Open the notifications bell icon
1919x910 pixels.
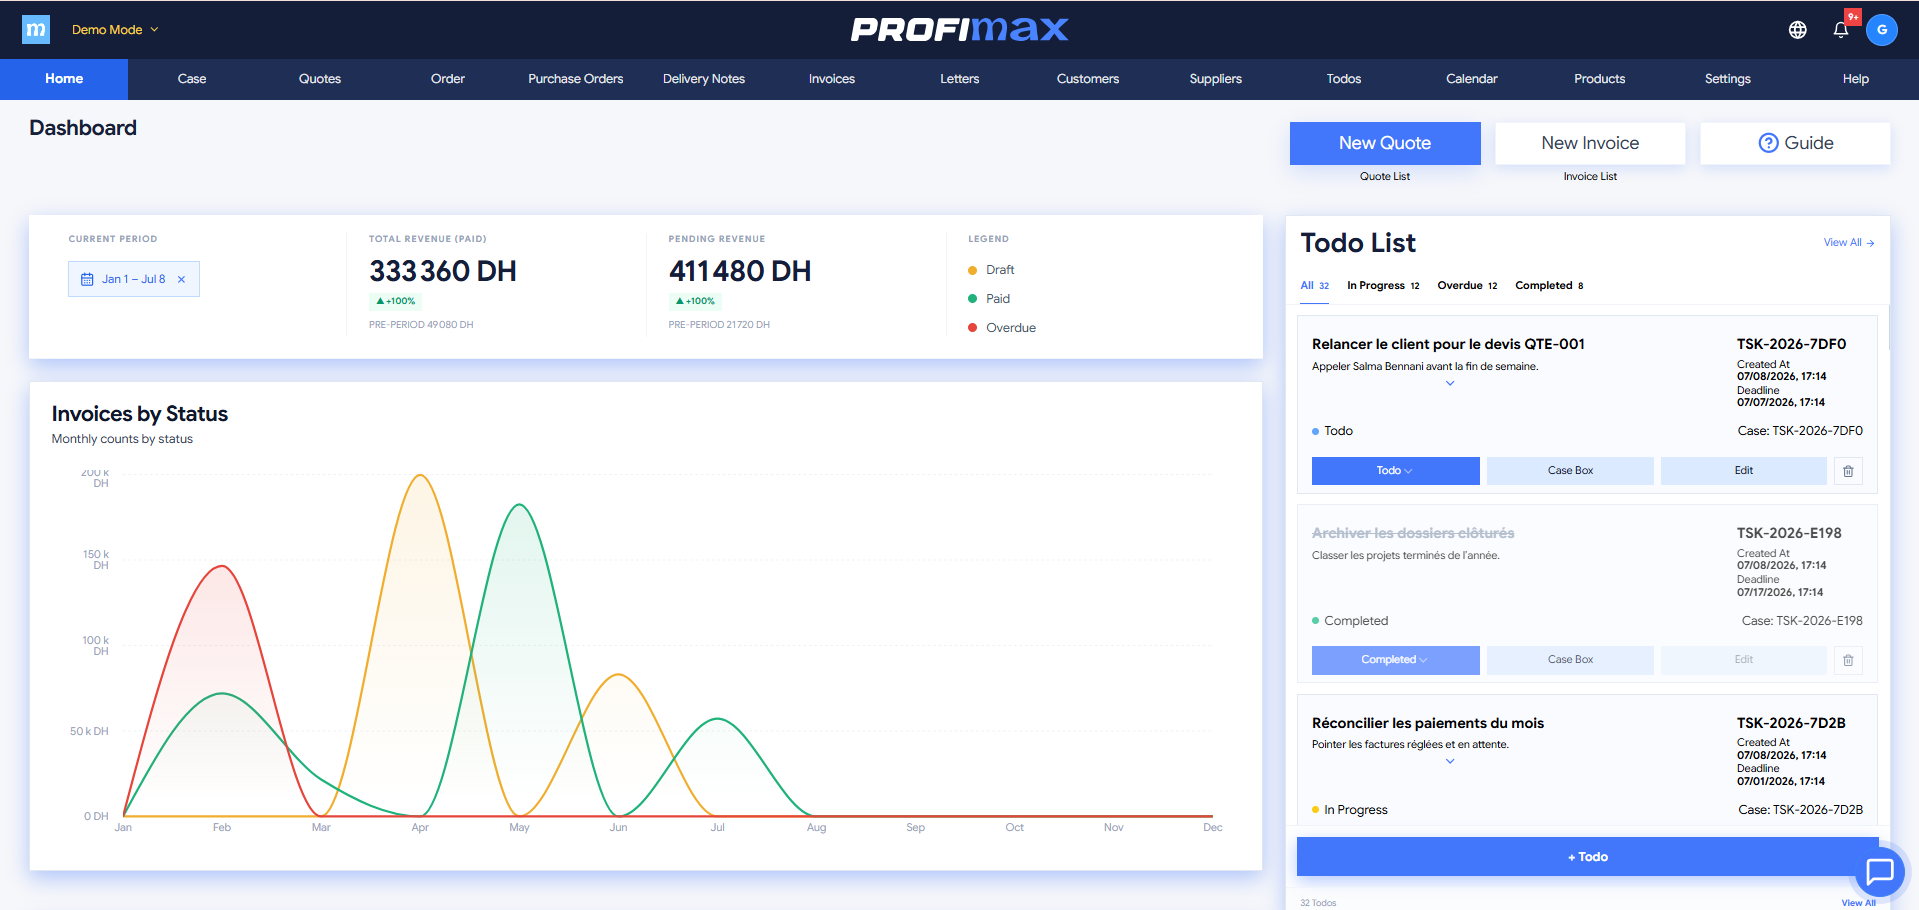1841,30
